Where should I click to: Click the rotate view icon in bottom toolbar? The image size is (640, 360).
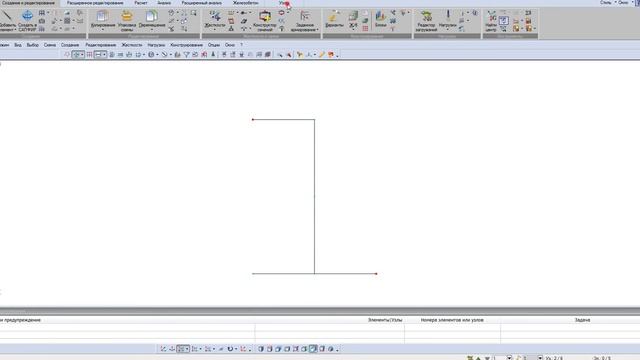(230, 349)
